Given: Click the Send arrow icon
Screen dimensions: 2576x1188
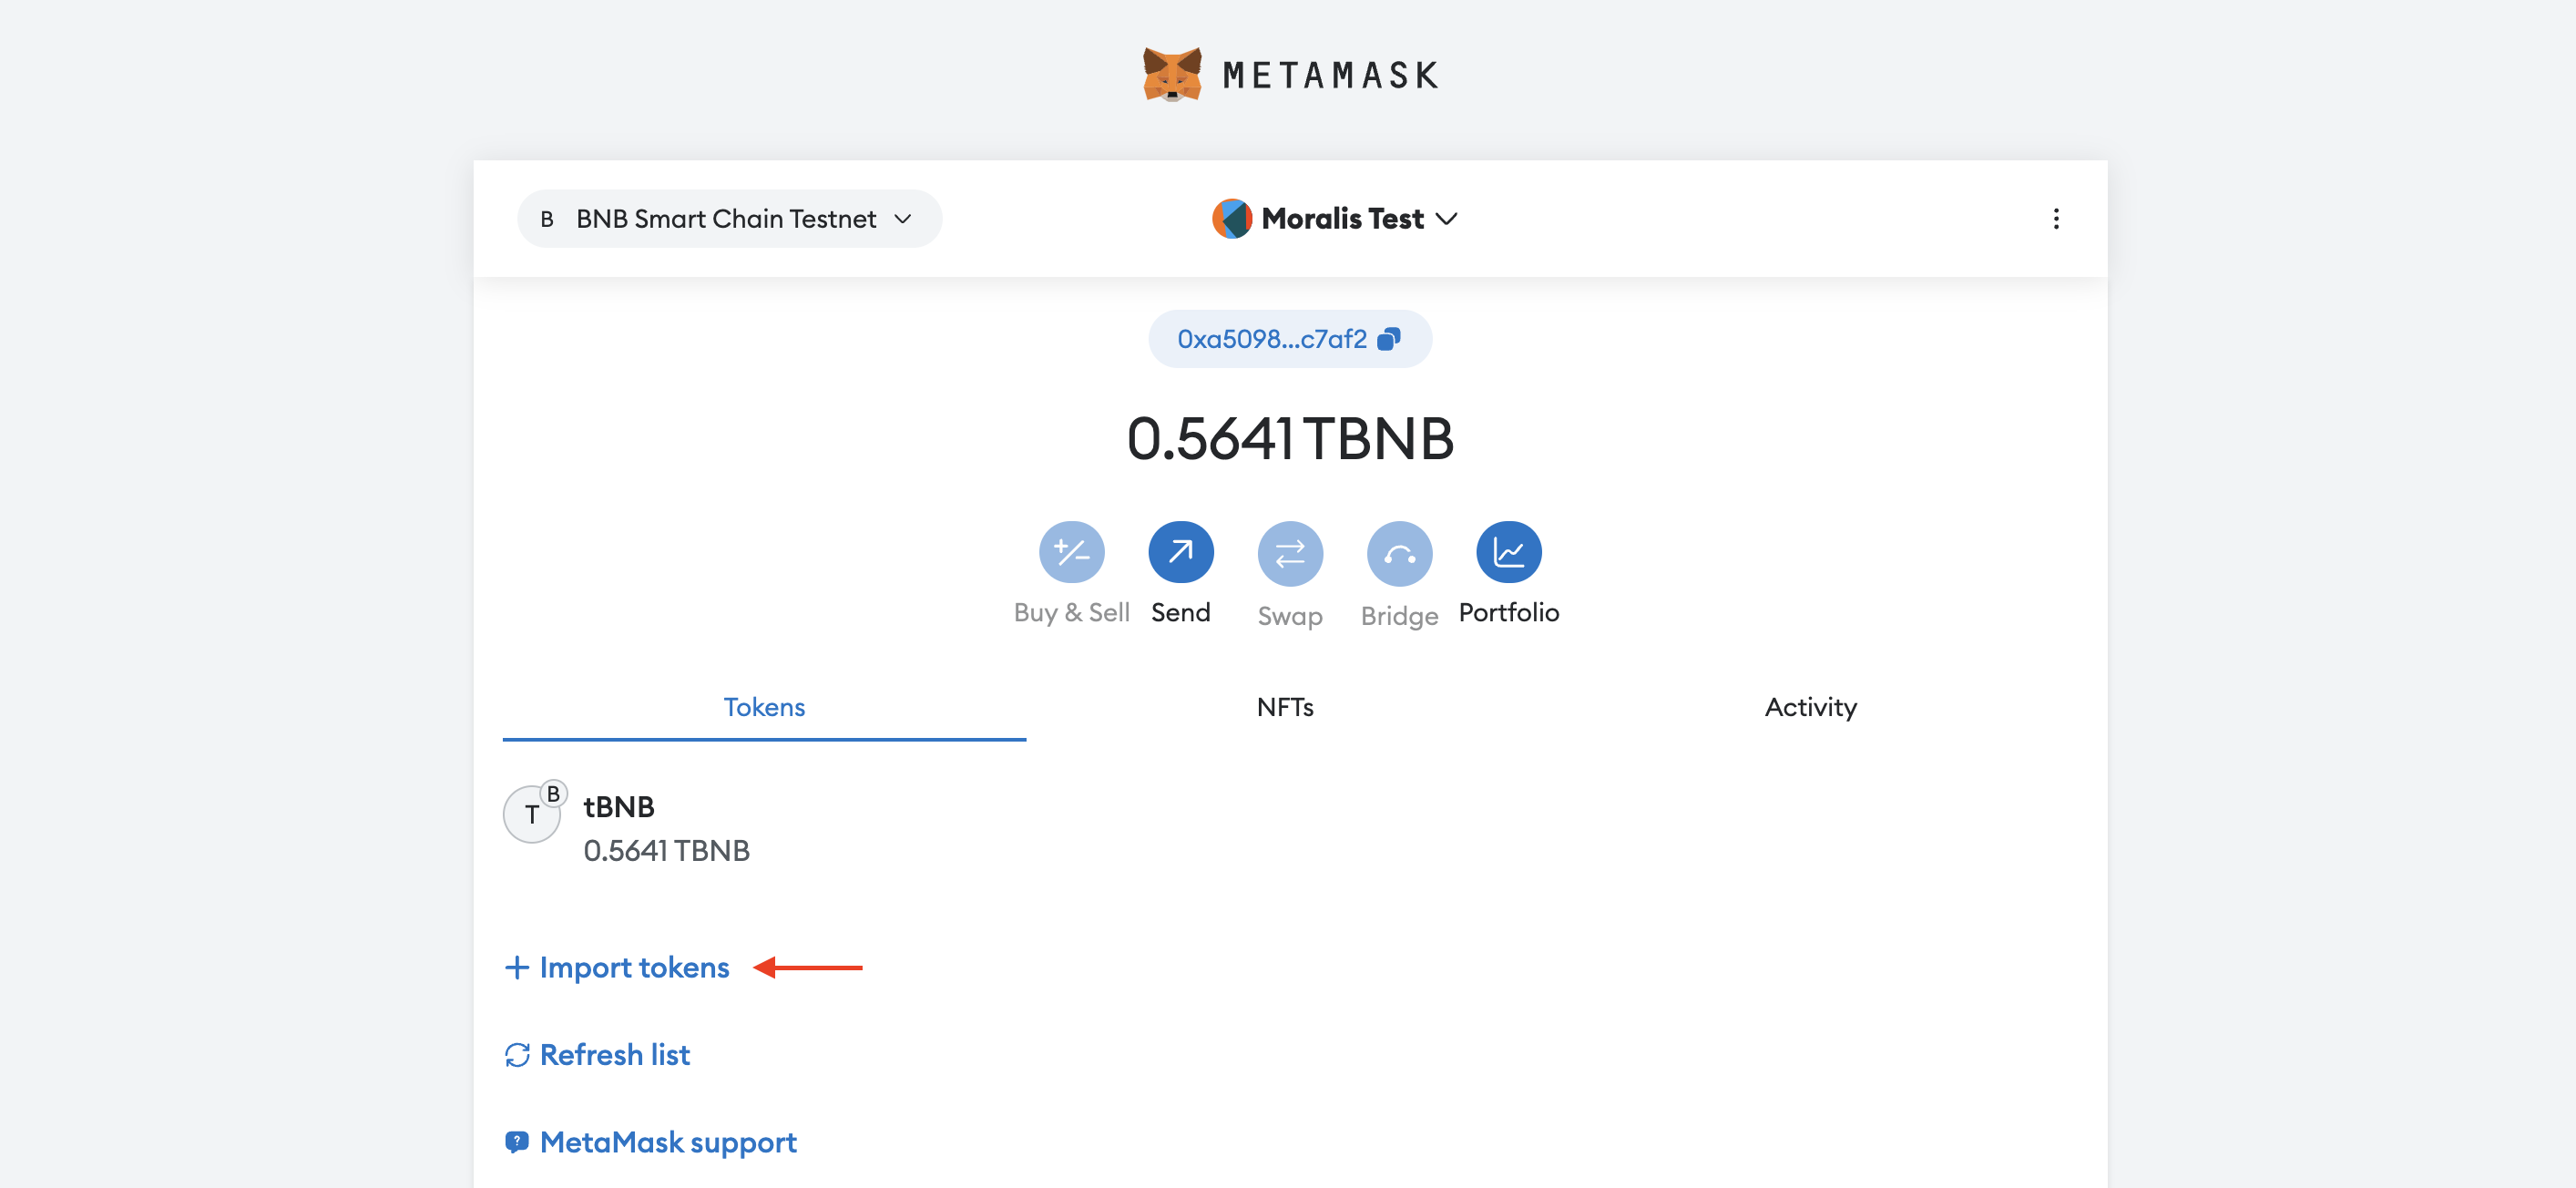Looking at the screenshot, I should [1181, 552].
